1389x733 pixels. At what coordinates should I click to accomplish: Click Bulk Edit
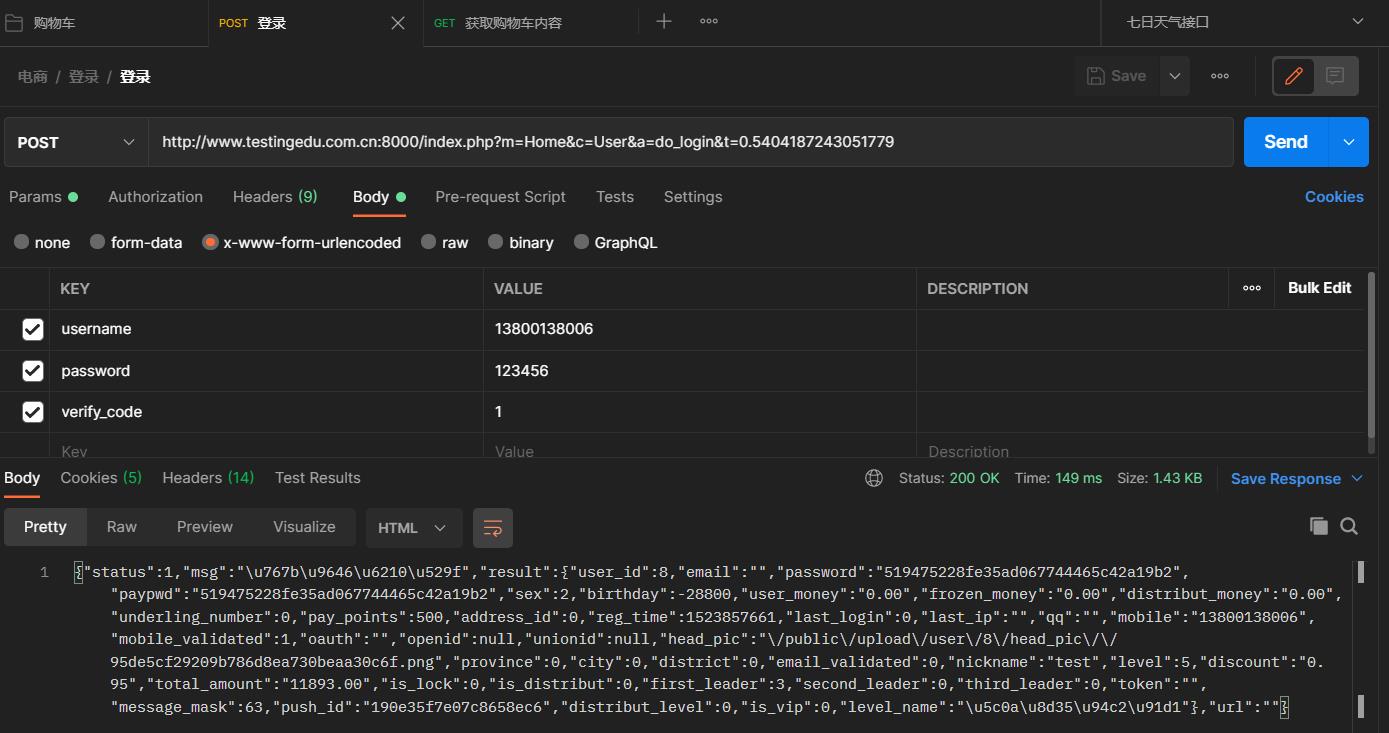(x=1320, y=288)
